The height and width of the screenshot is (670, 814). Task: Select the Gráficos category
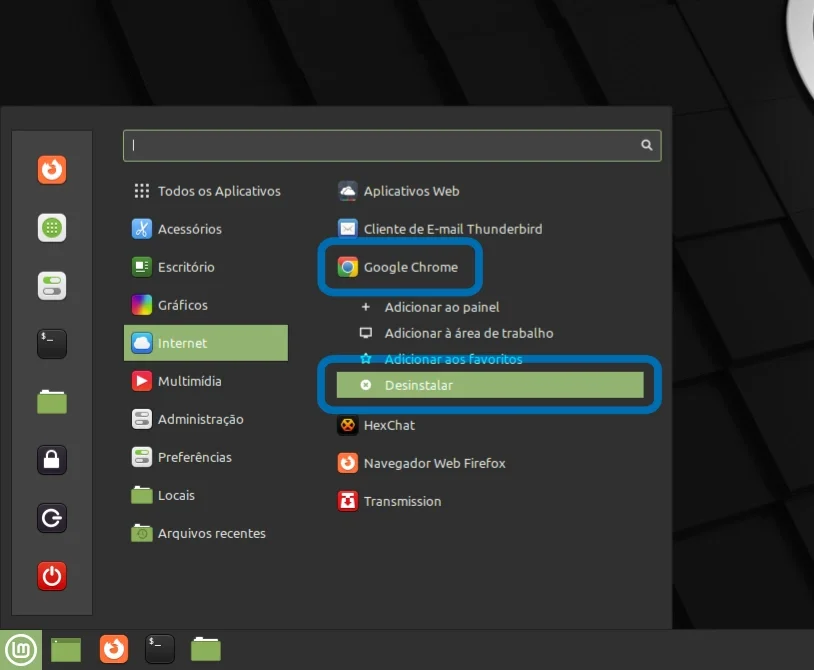(206, 305)
